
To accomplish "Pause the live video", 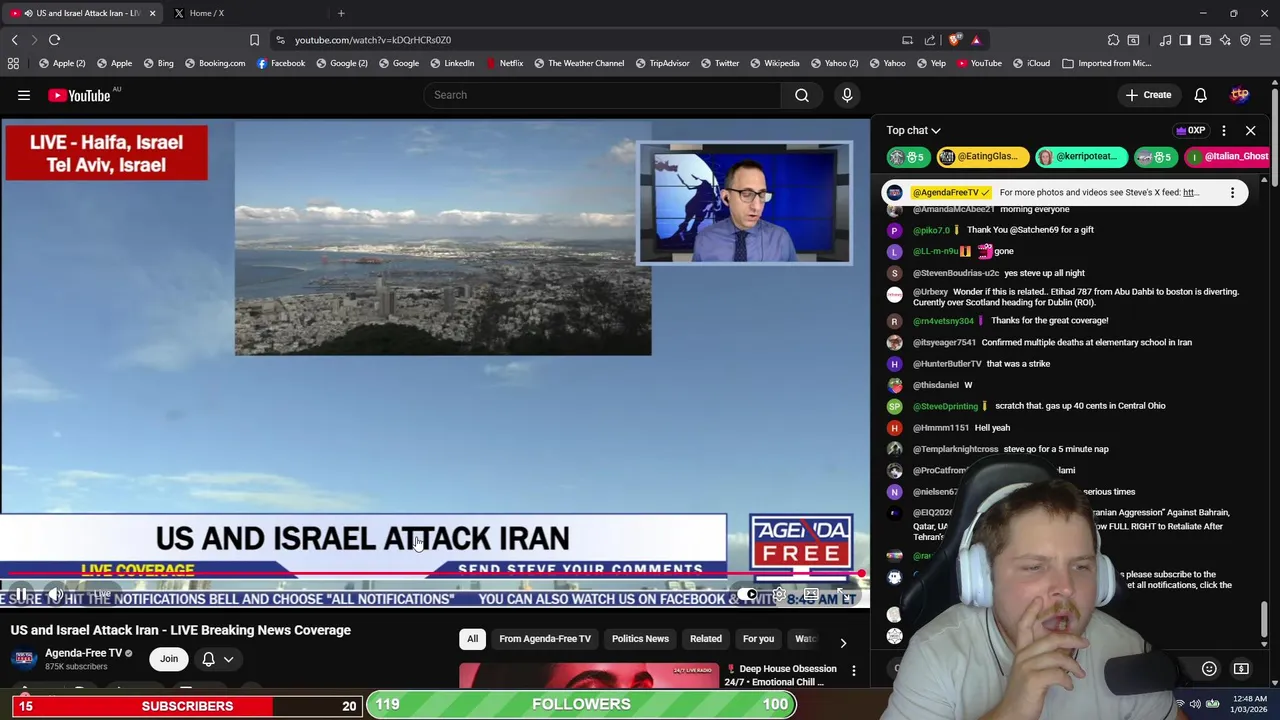I will tap(20, 594).
